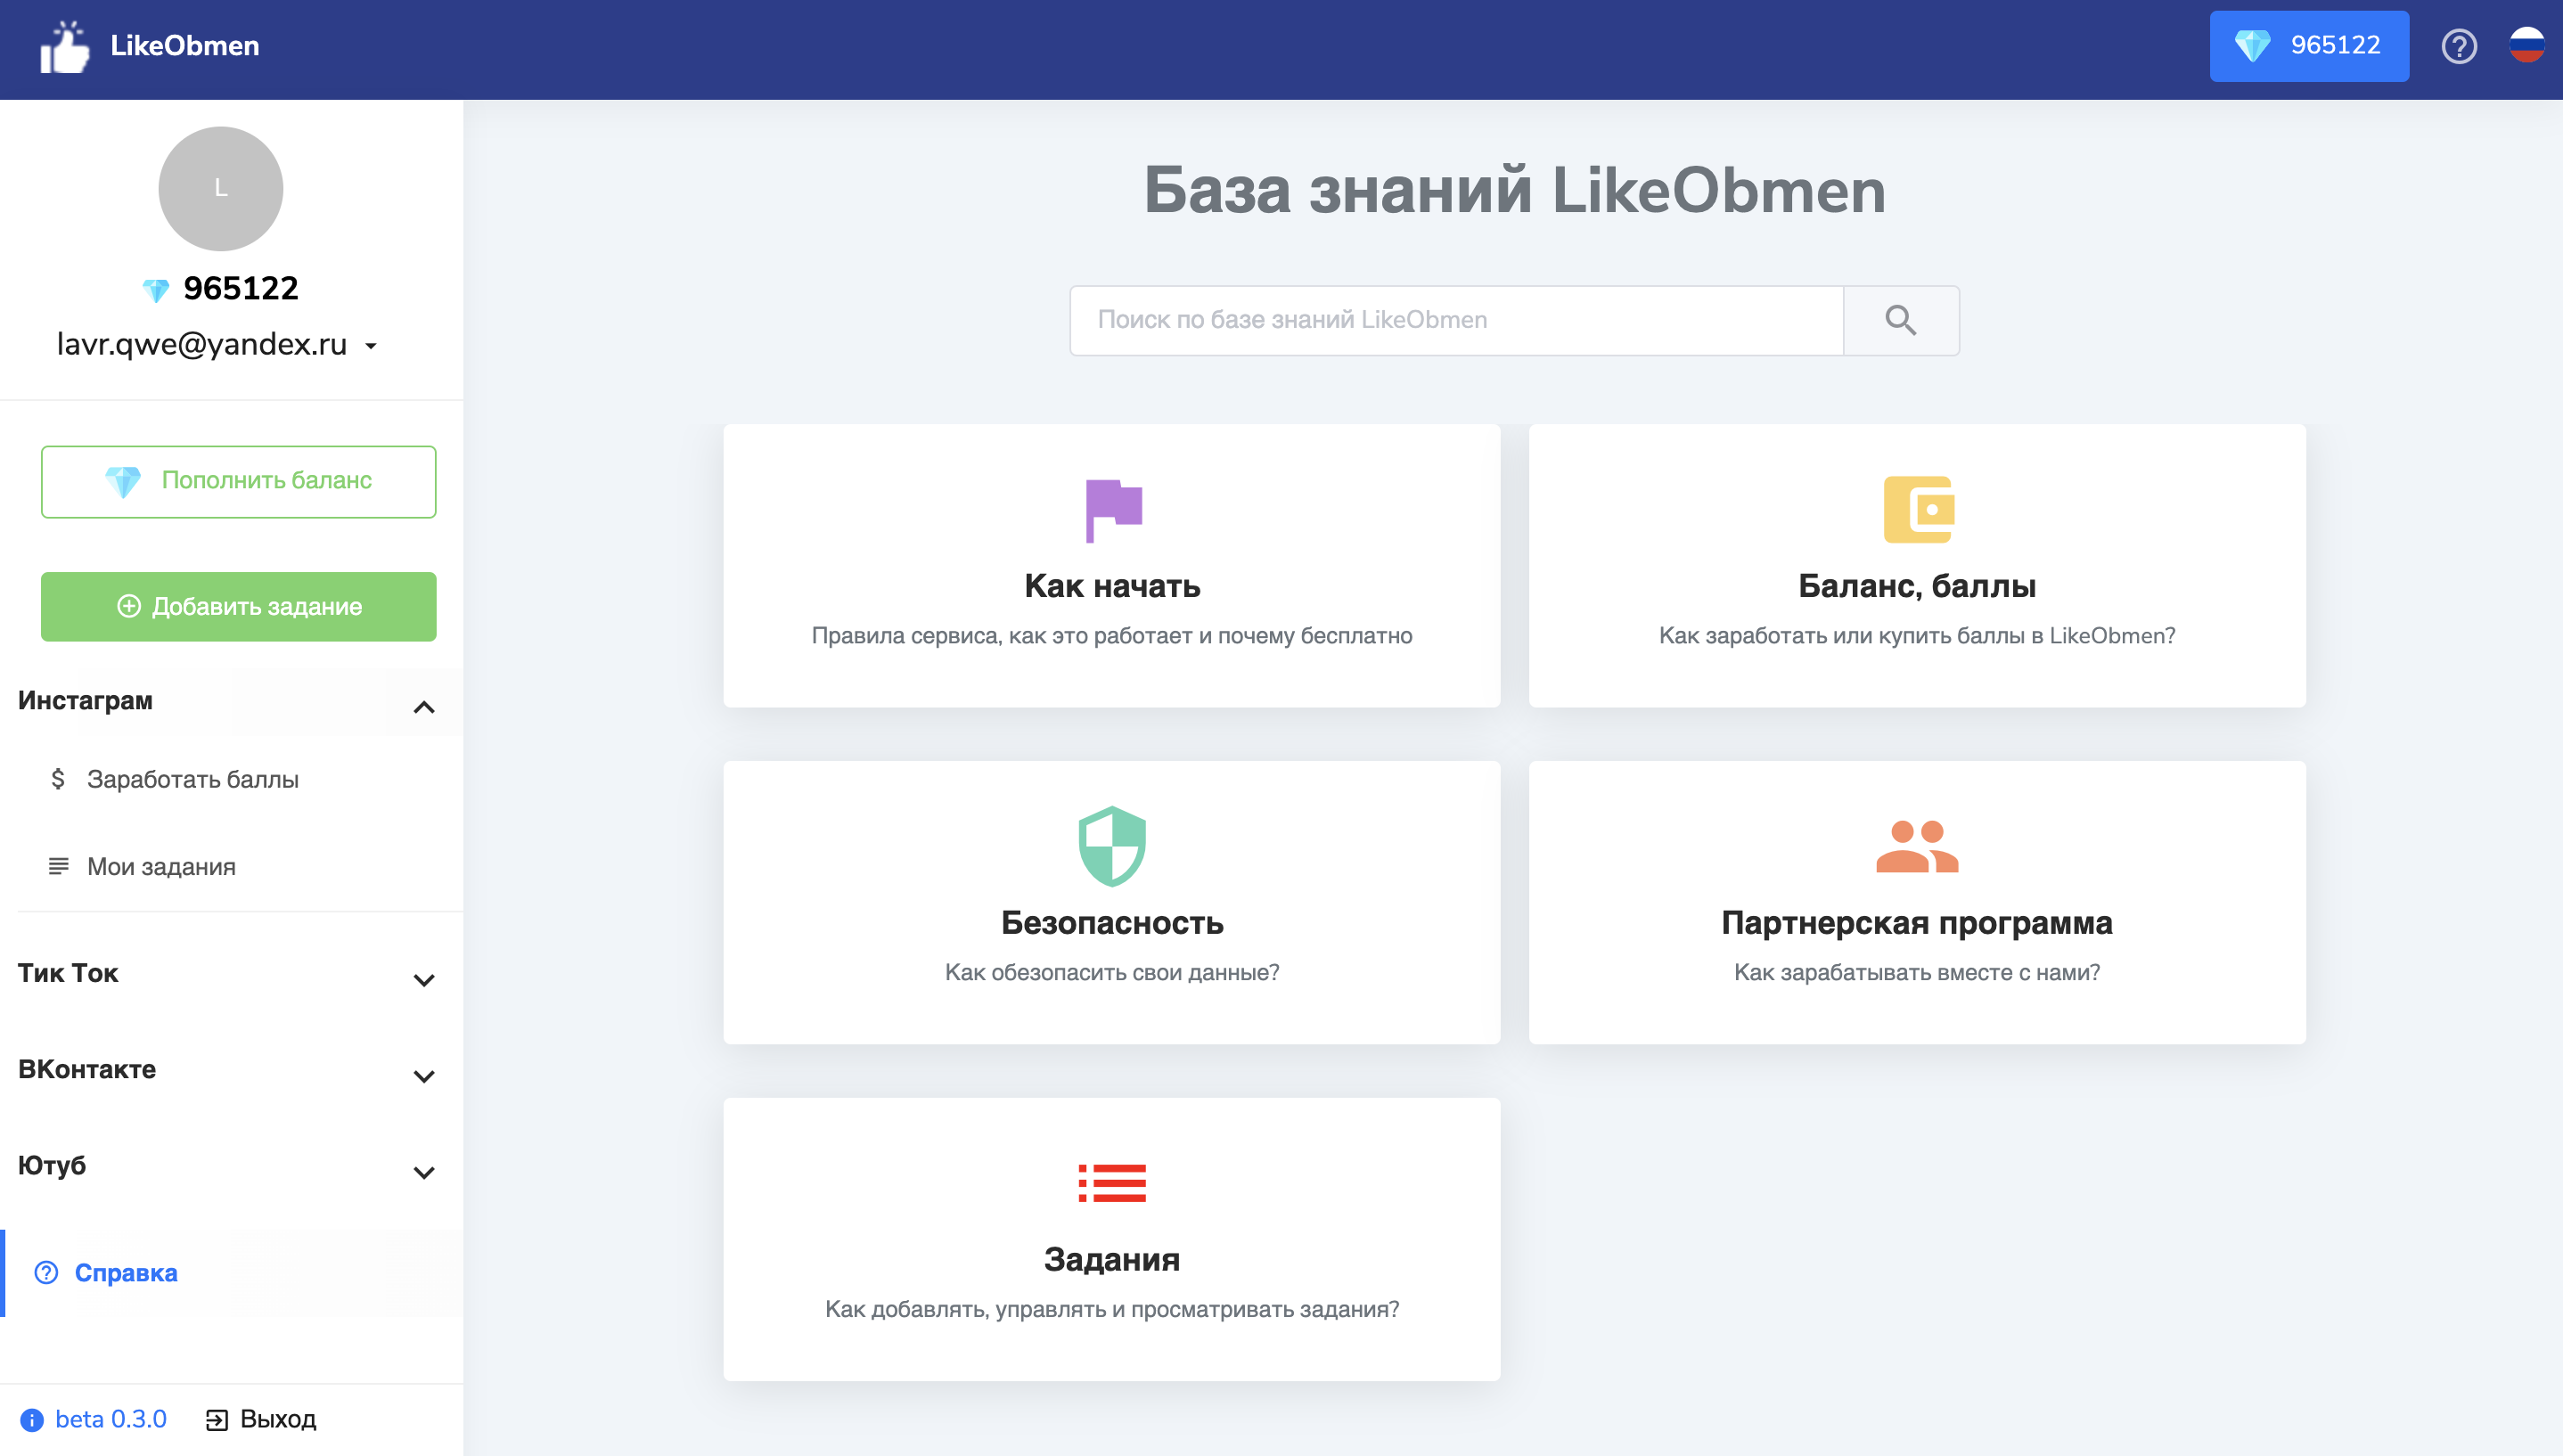Click the list icon beside Мои задания
This screenshot has width=2563, height=1456.
[x=58, y=866]
